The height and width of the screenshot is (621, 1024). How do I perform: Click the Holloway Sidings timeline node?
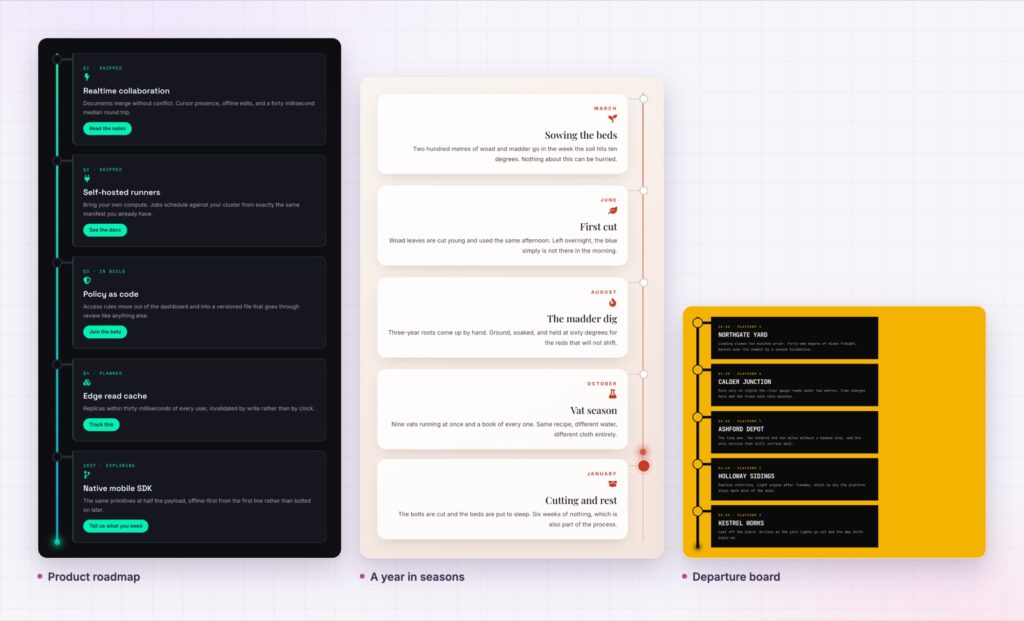click(697, 464)
